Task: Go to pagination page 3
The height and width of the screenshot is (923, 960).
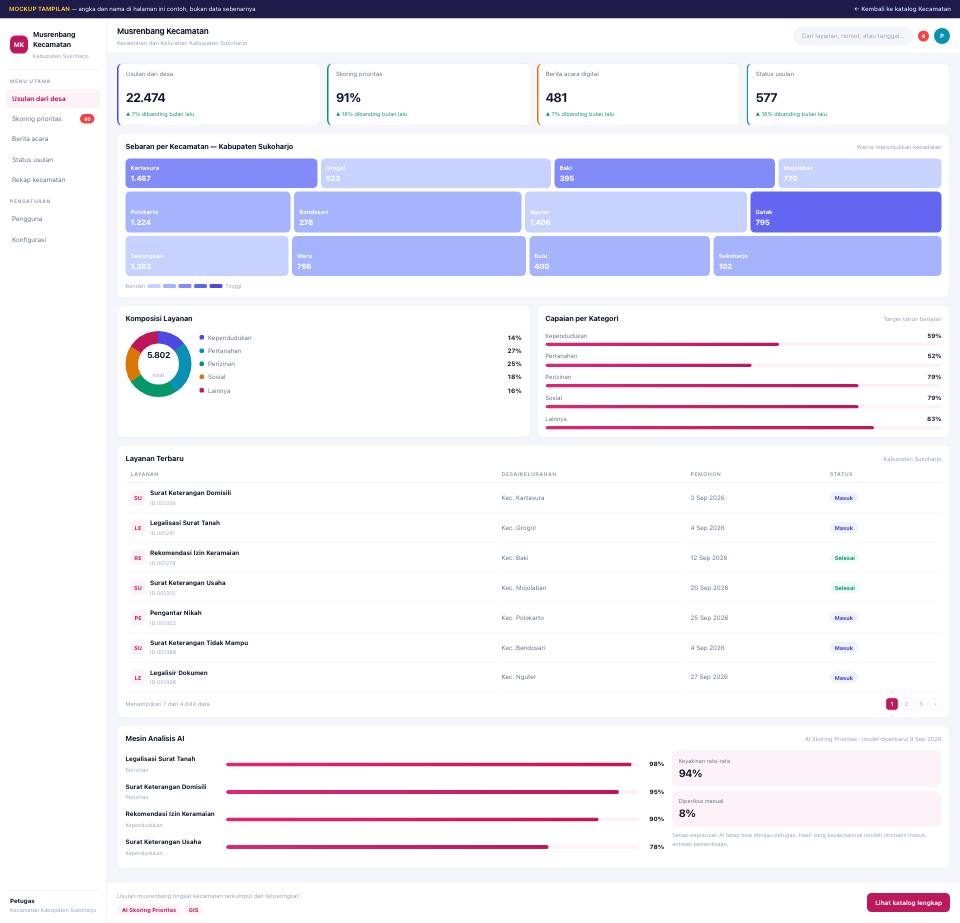Action: pyautogui.click(x=921, y=704)
